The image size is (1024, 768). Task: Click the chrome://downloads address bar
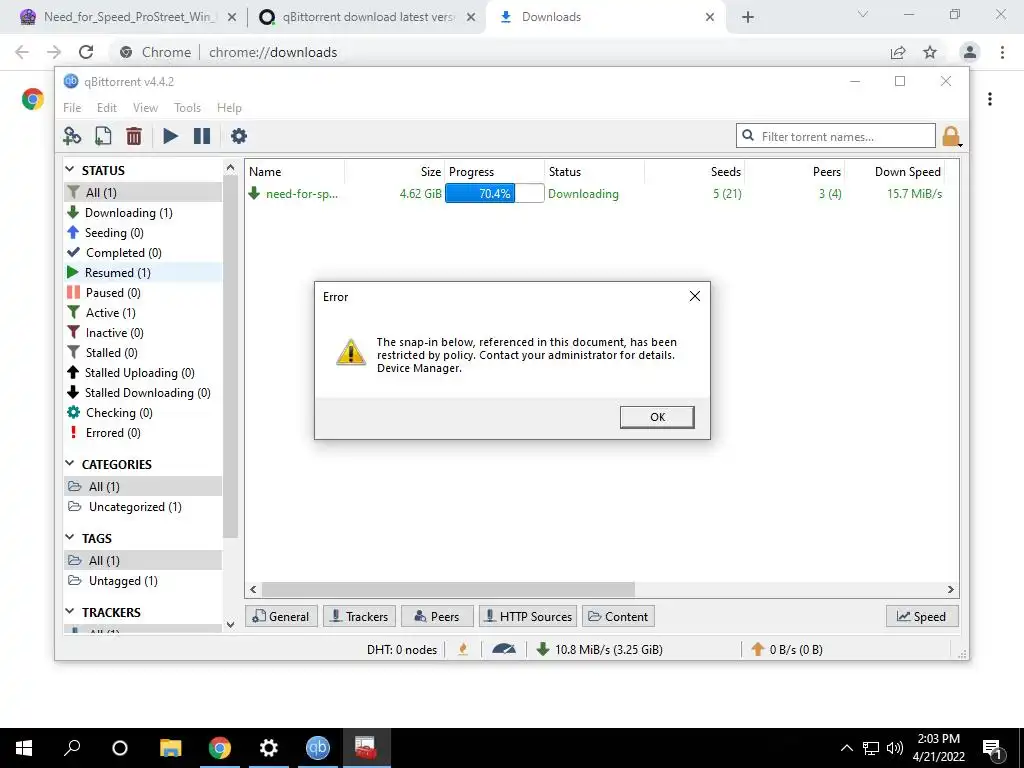(496, 52)
